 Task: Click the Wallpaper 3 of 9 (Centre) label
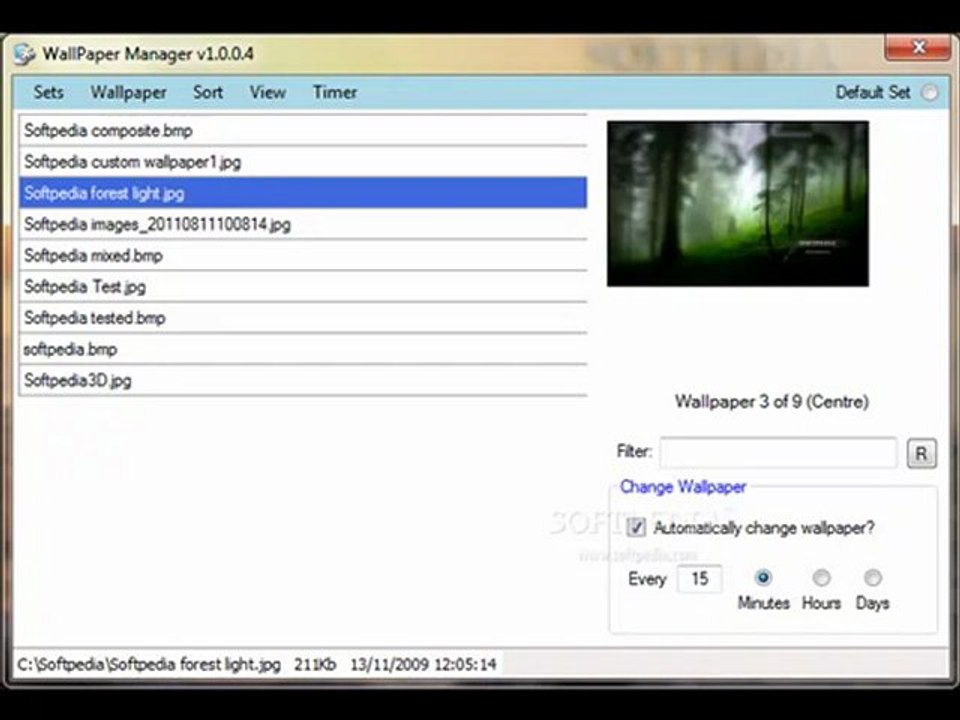coord(771,402)
